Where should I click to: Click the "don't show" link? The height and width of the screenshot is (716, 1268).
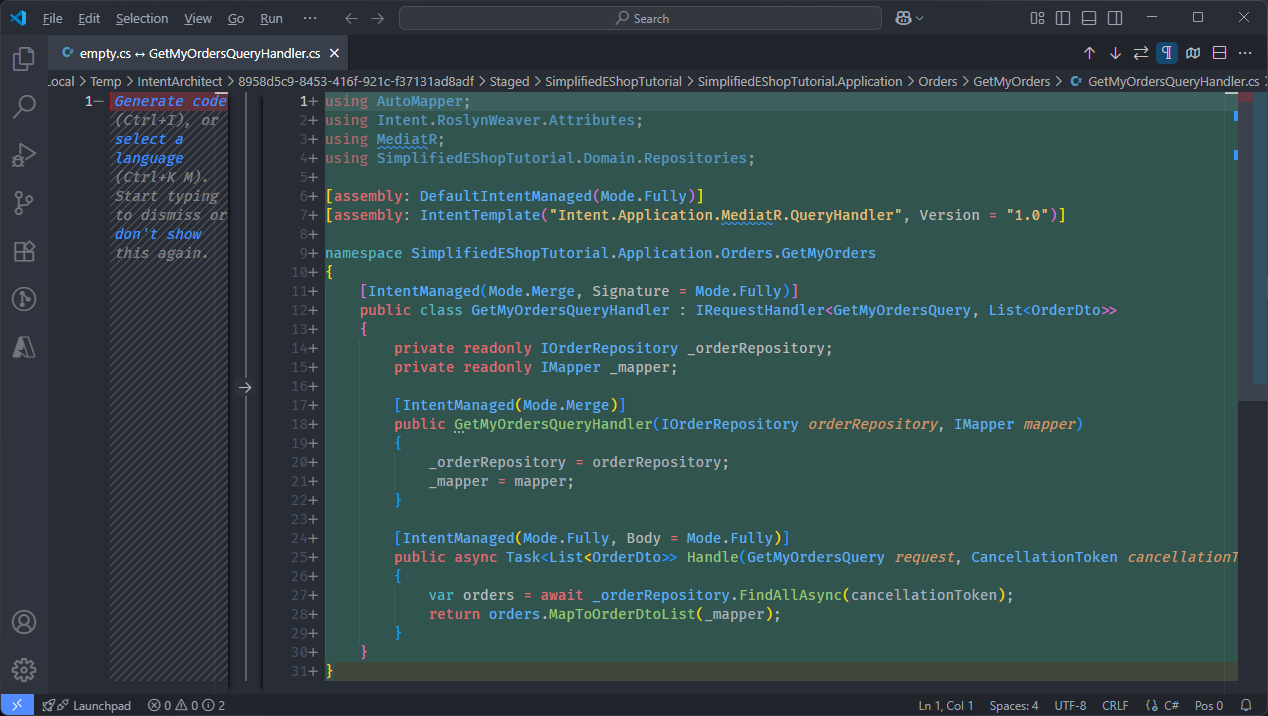[x=158, y=234]
